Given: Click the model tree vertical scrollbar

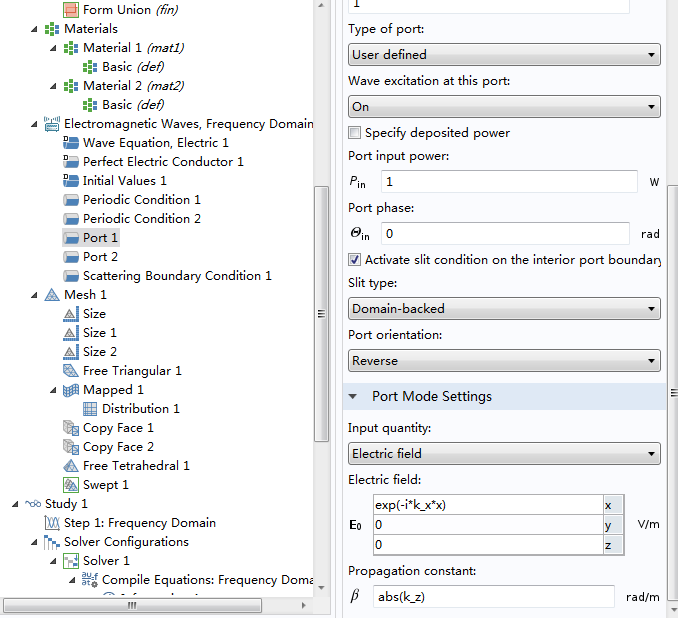Looking at the screenshot, I should pos(321,312).
